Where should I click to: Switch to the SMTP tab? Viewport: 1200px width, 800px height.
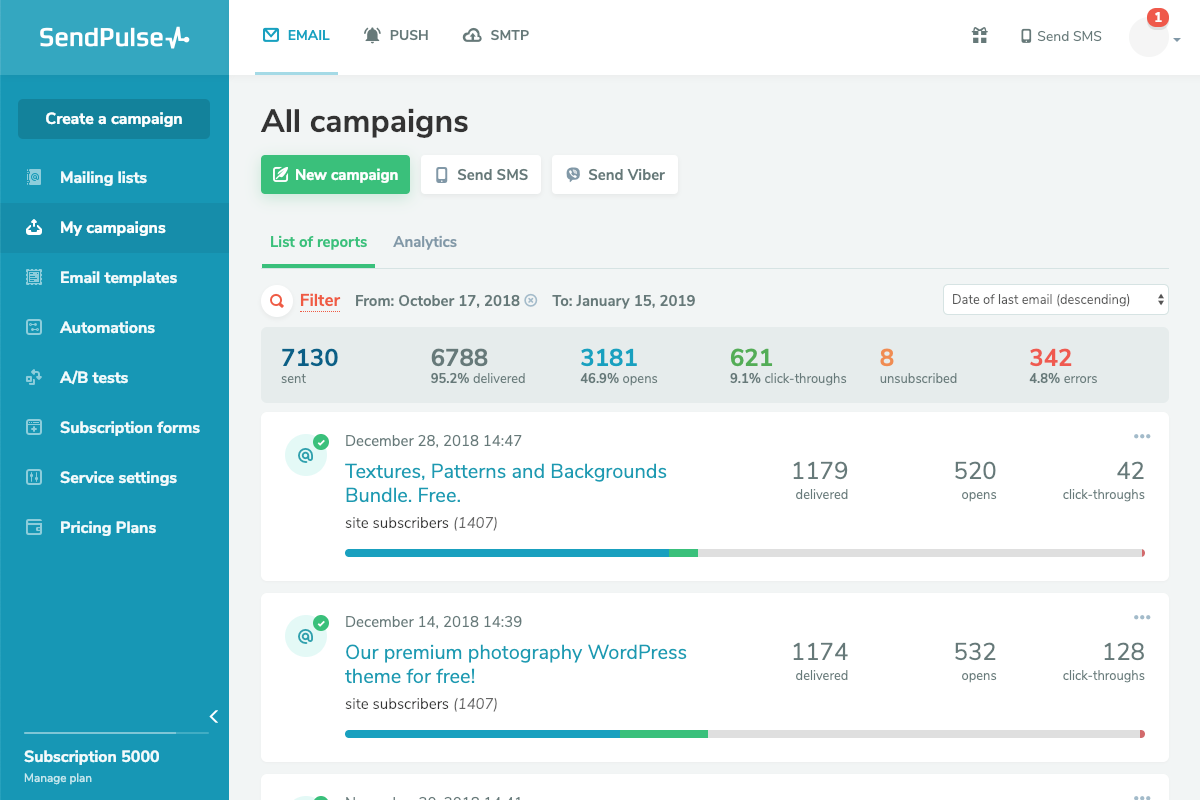496,36
